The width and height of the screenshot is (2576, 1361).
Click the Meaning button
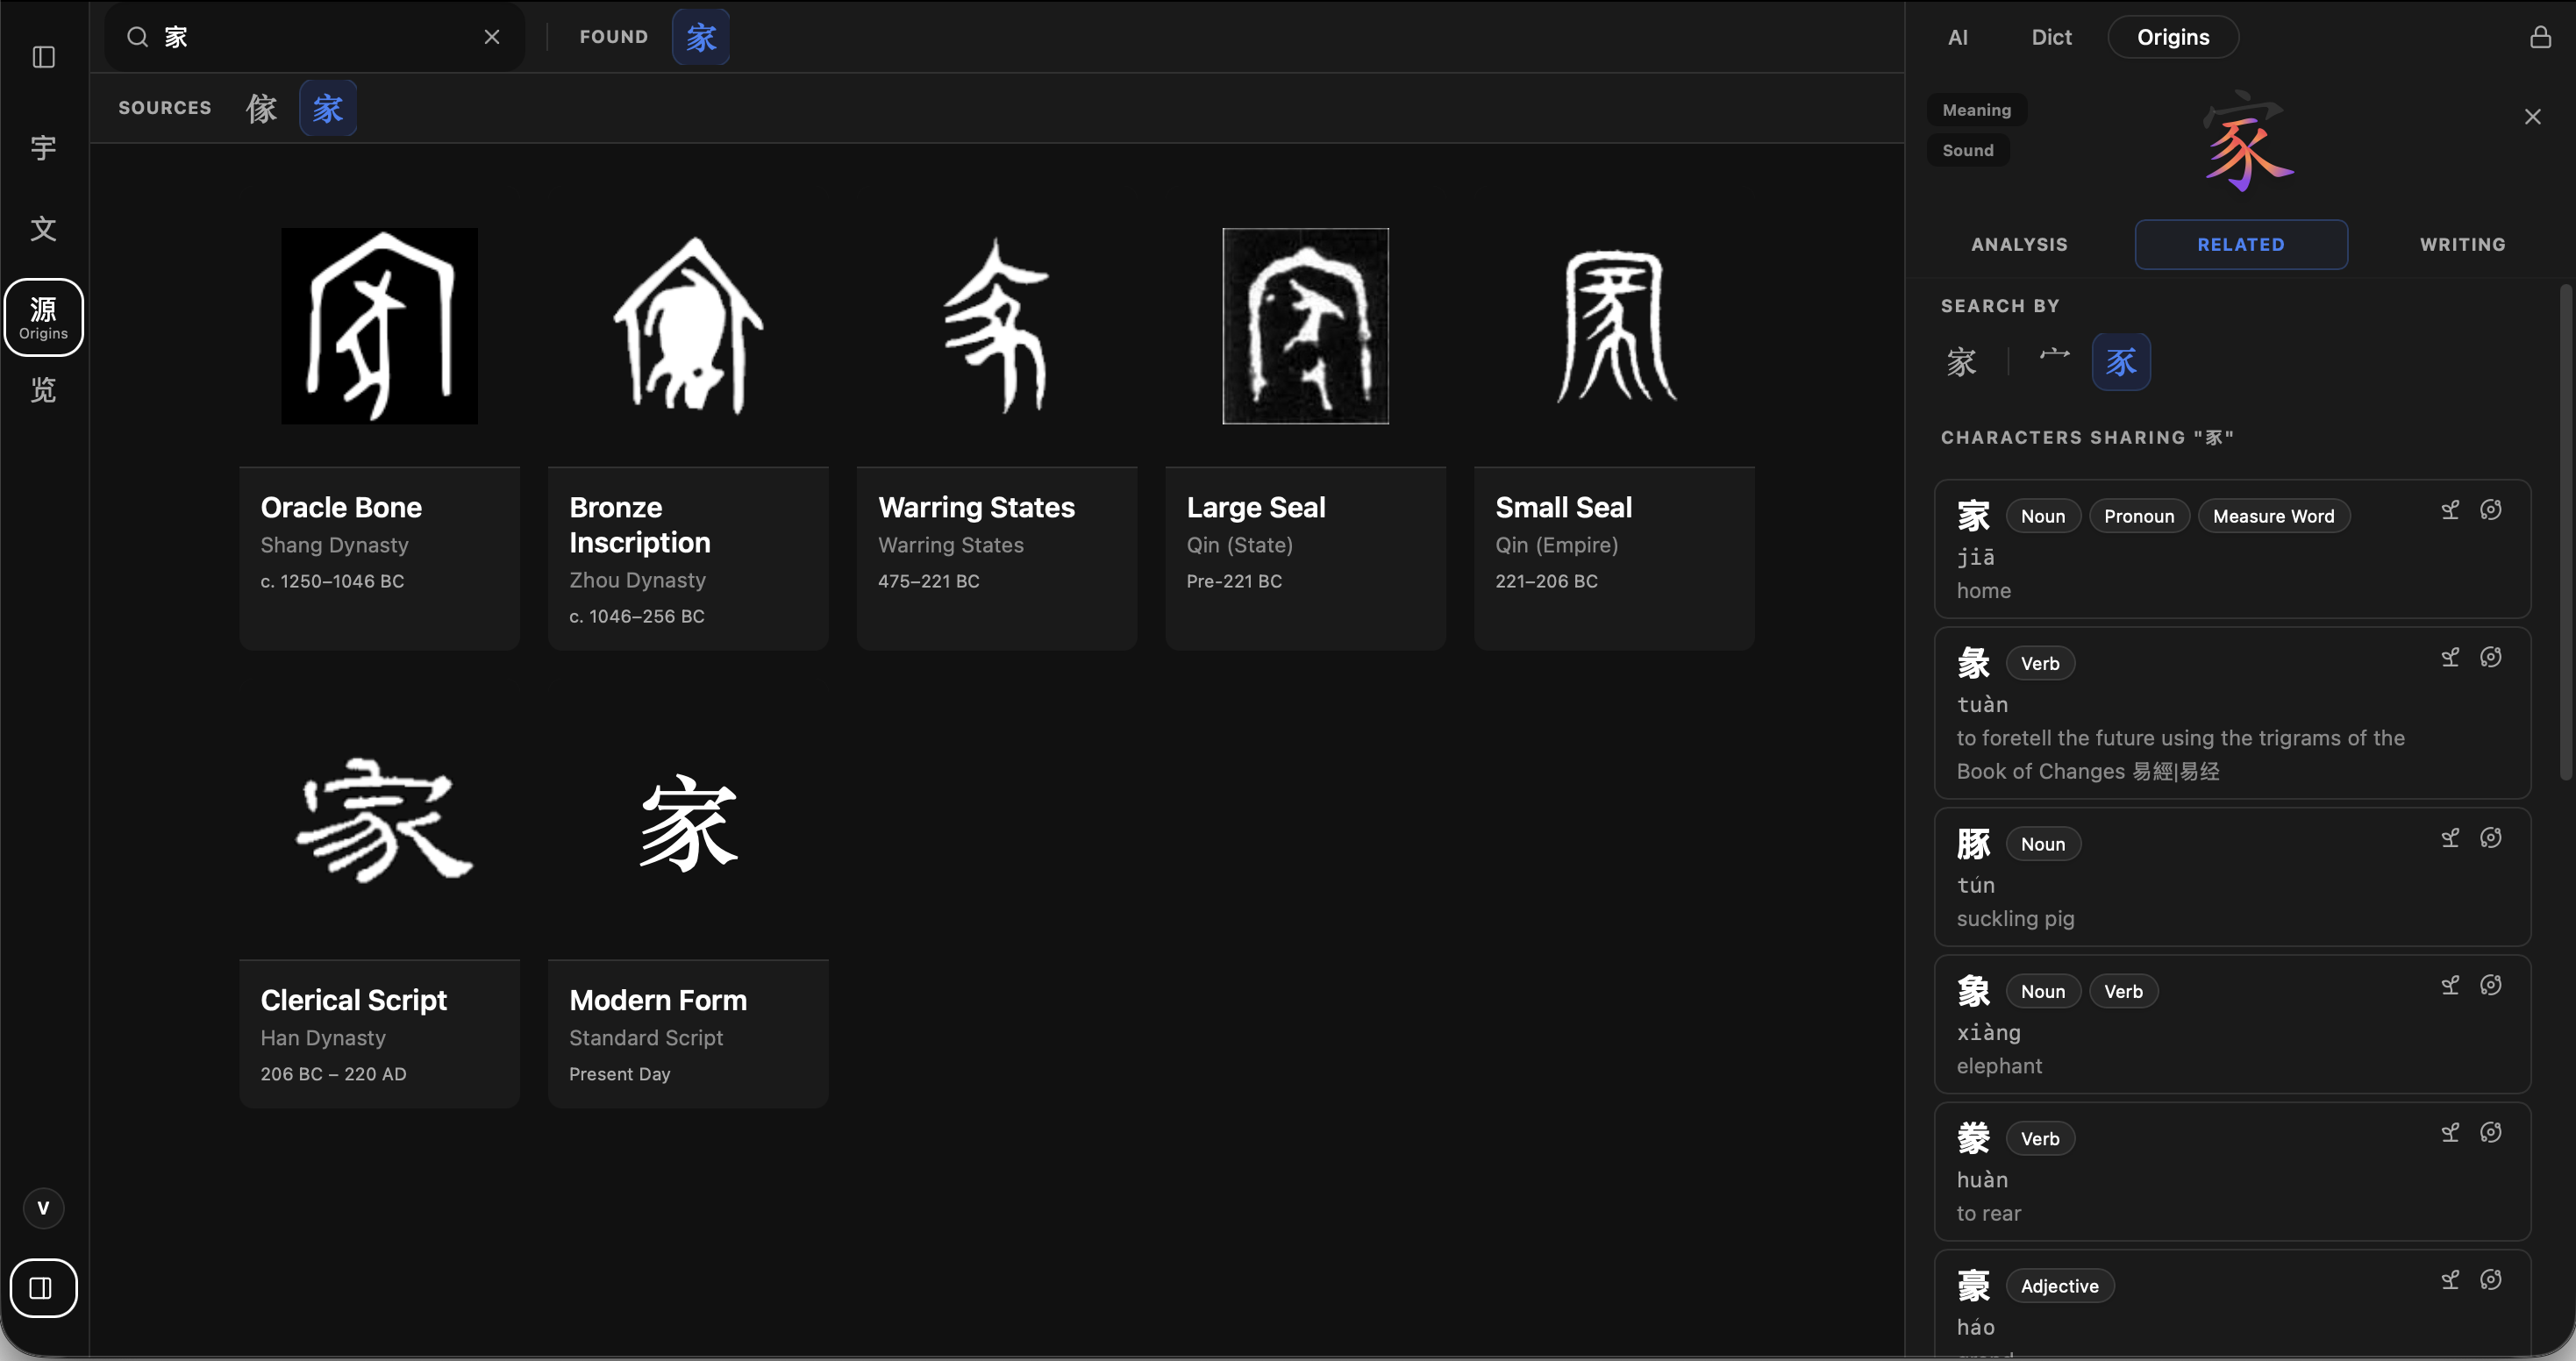click(1976, 109)
